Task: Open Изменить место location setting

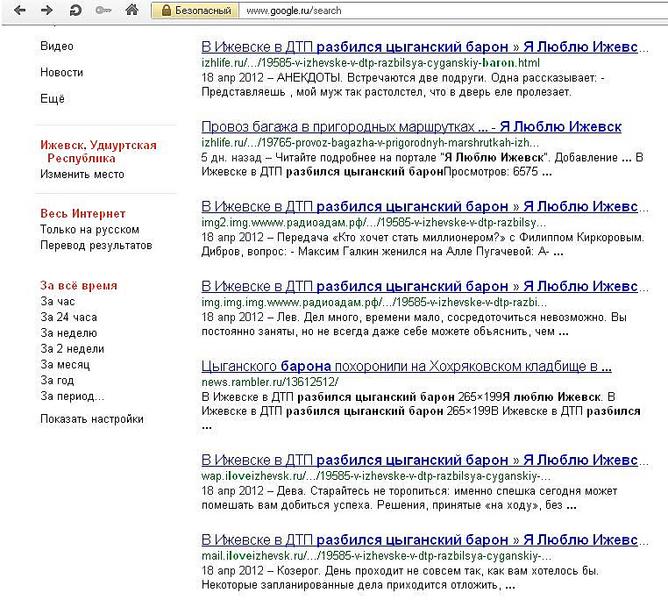Action: pyautogui.click(x=82, y=174)
